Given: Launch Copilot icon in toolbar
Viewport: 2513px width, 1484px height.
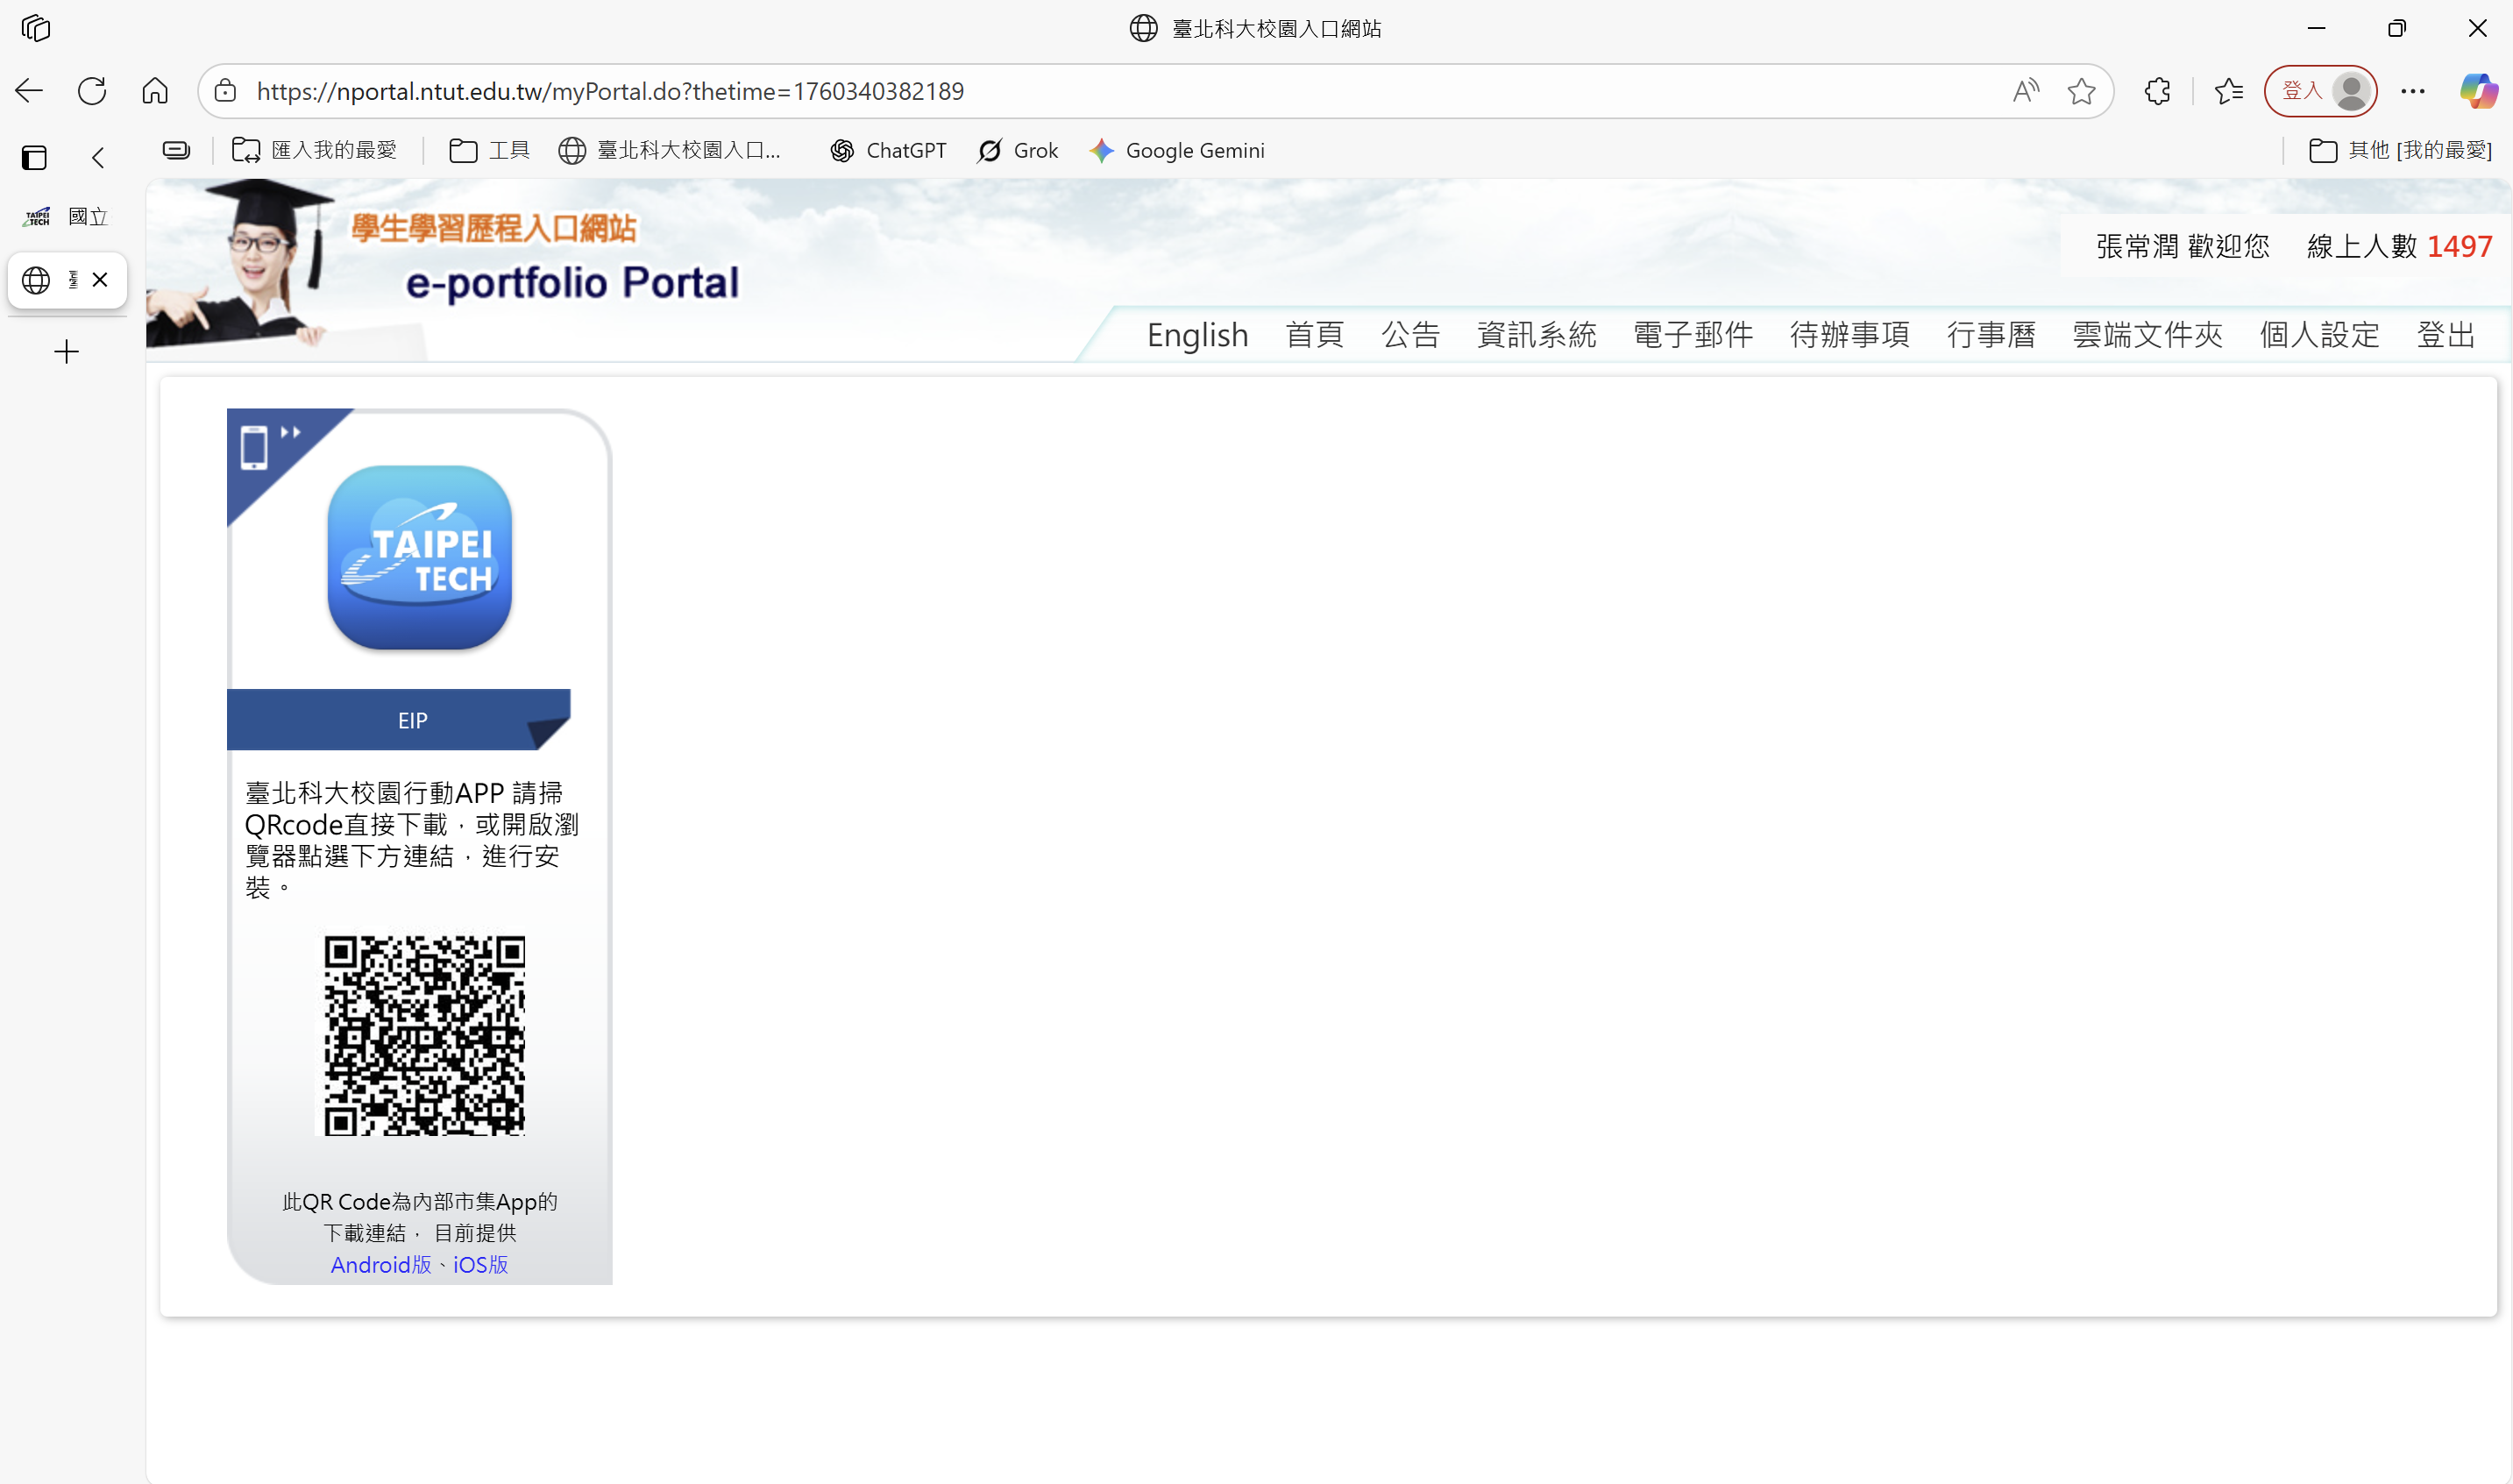Looking at the screenshot, I should click(x=2478, y=91).
